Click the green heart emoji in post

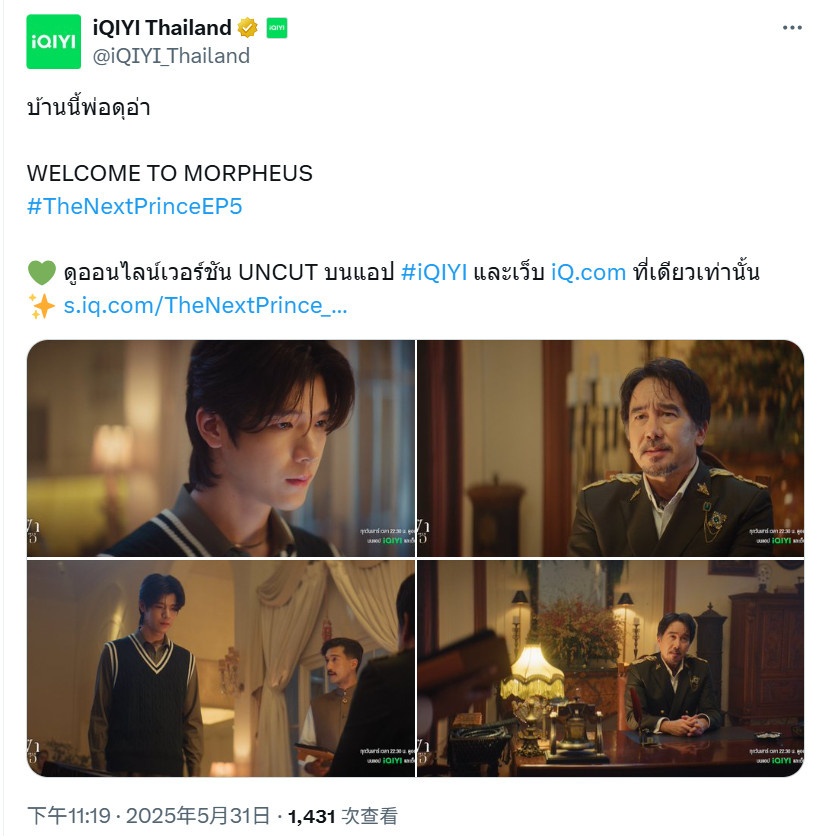[42, 272]
